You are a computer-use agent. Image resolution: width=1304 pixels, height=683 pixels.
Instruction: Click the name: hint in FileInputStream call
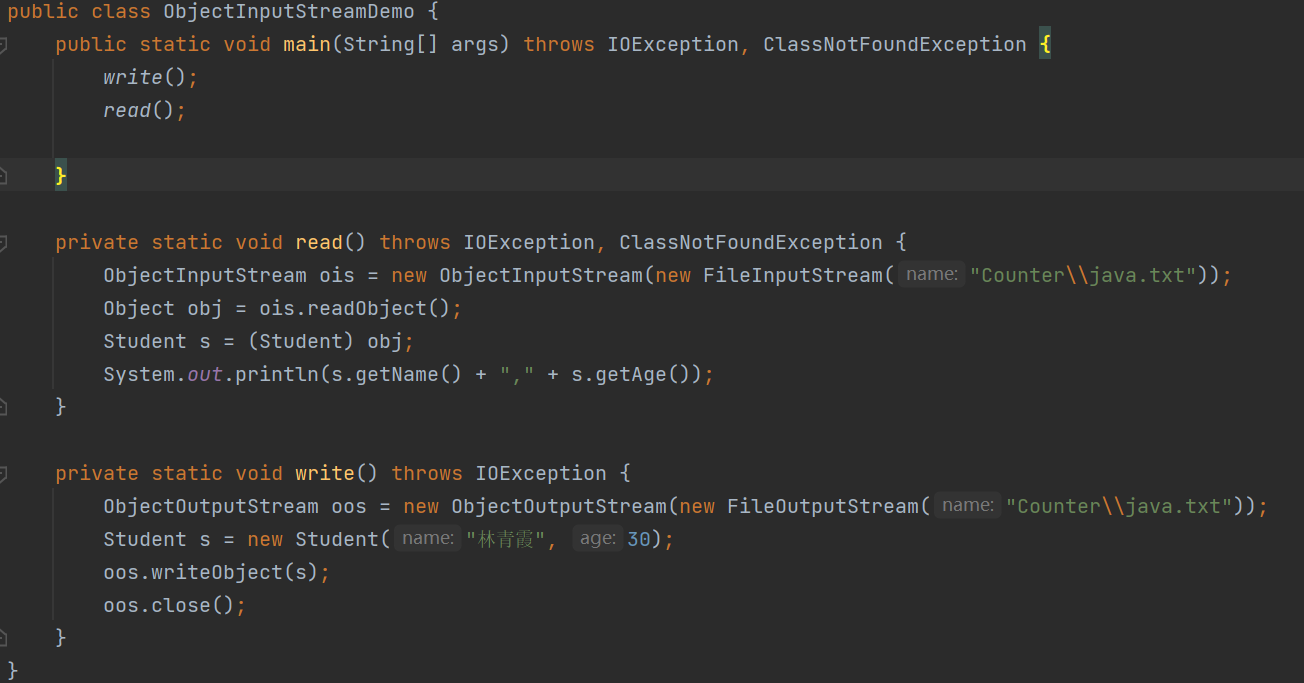coord(932,275)
